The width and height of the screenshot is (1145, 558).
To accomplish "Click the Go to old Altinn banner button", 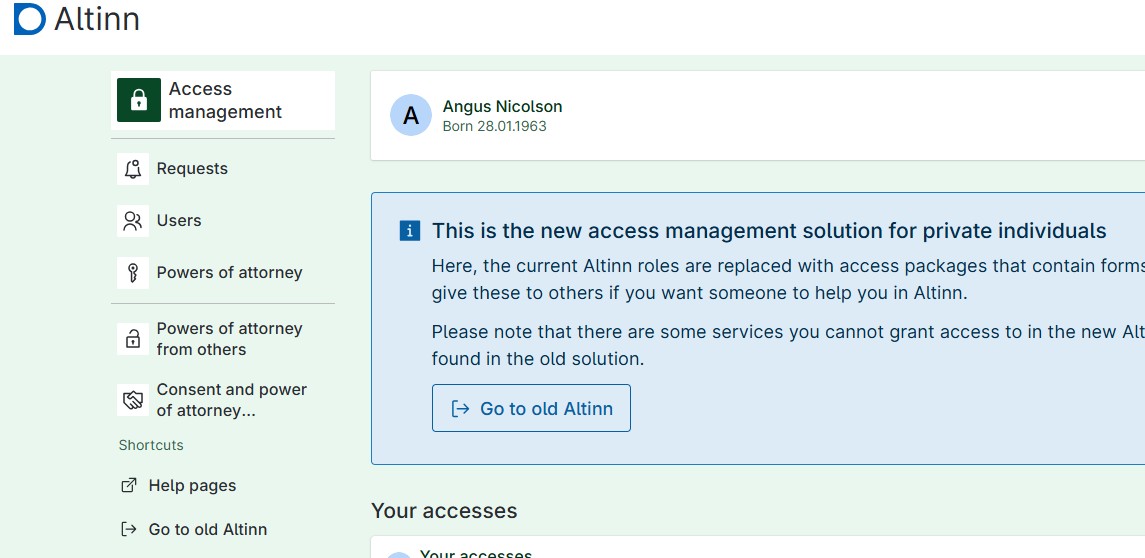I will pos(531,408).
